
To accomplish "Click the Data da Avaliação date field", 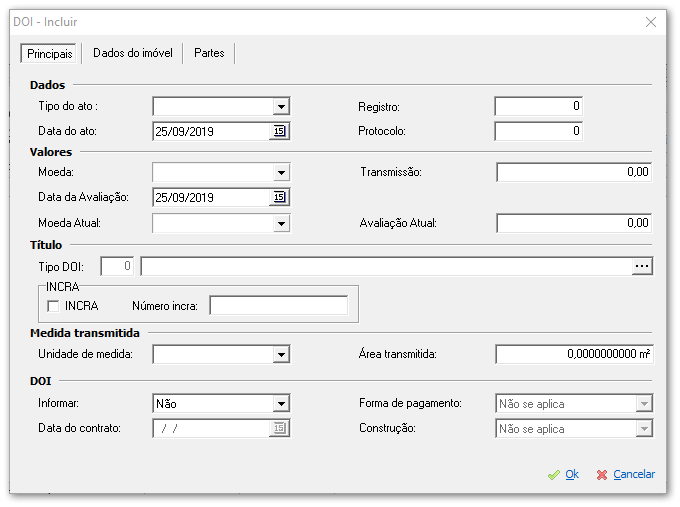I will coord(212,197).
